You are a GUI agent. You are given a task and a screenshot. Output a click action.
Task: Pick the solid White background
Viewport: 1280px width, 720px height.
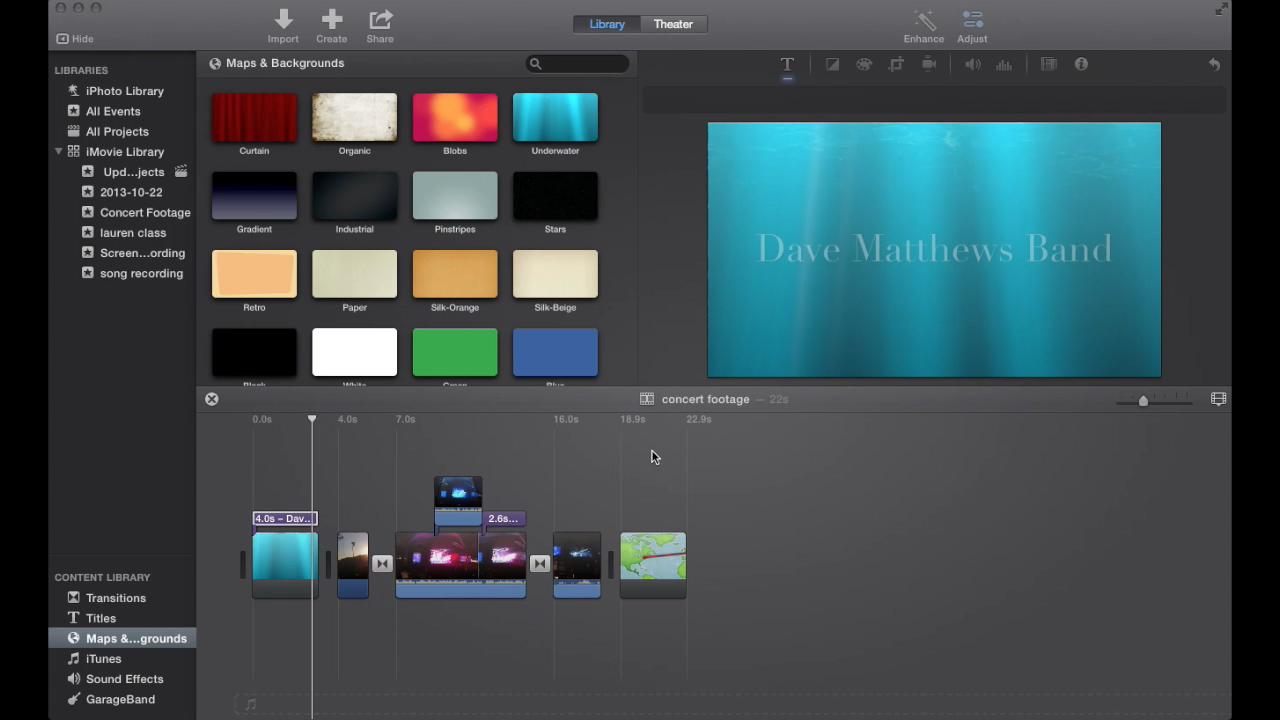354,352
